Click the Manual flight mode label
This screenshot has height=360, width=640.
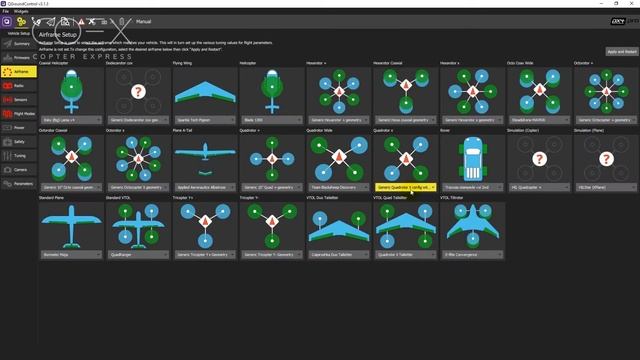[x=143, y=22]
